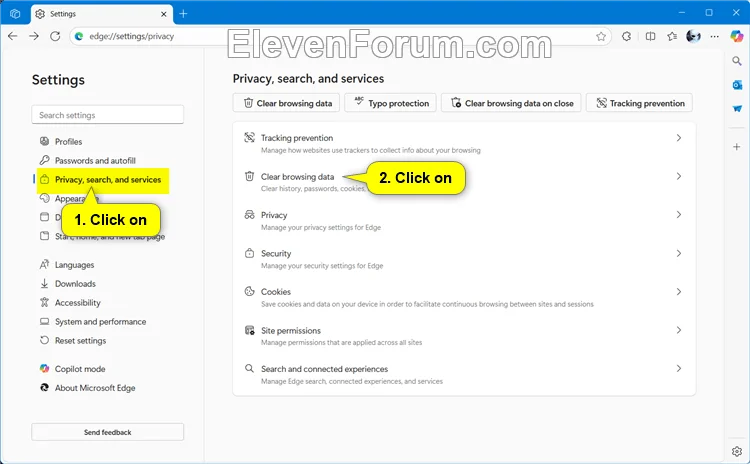750x464 pixels.
Task: Open System and performance section
Action: [100, 322]
